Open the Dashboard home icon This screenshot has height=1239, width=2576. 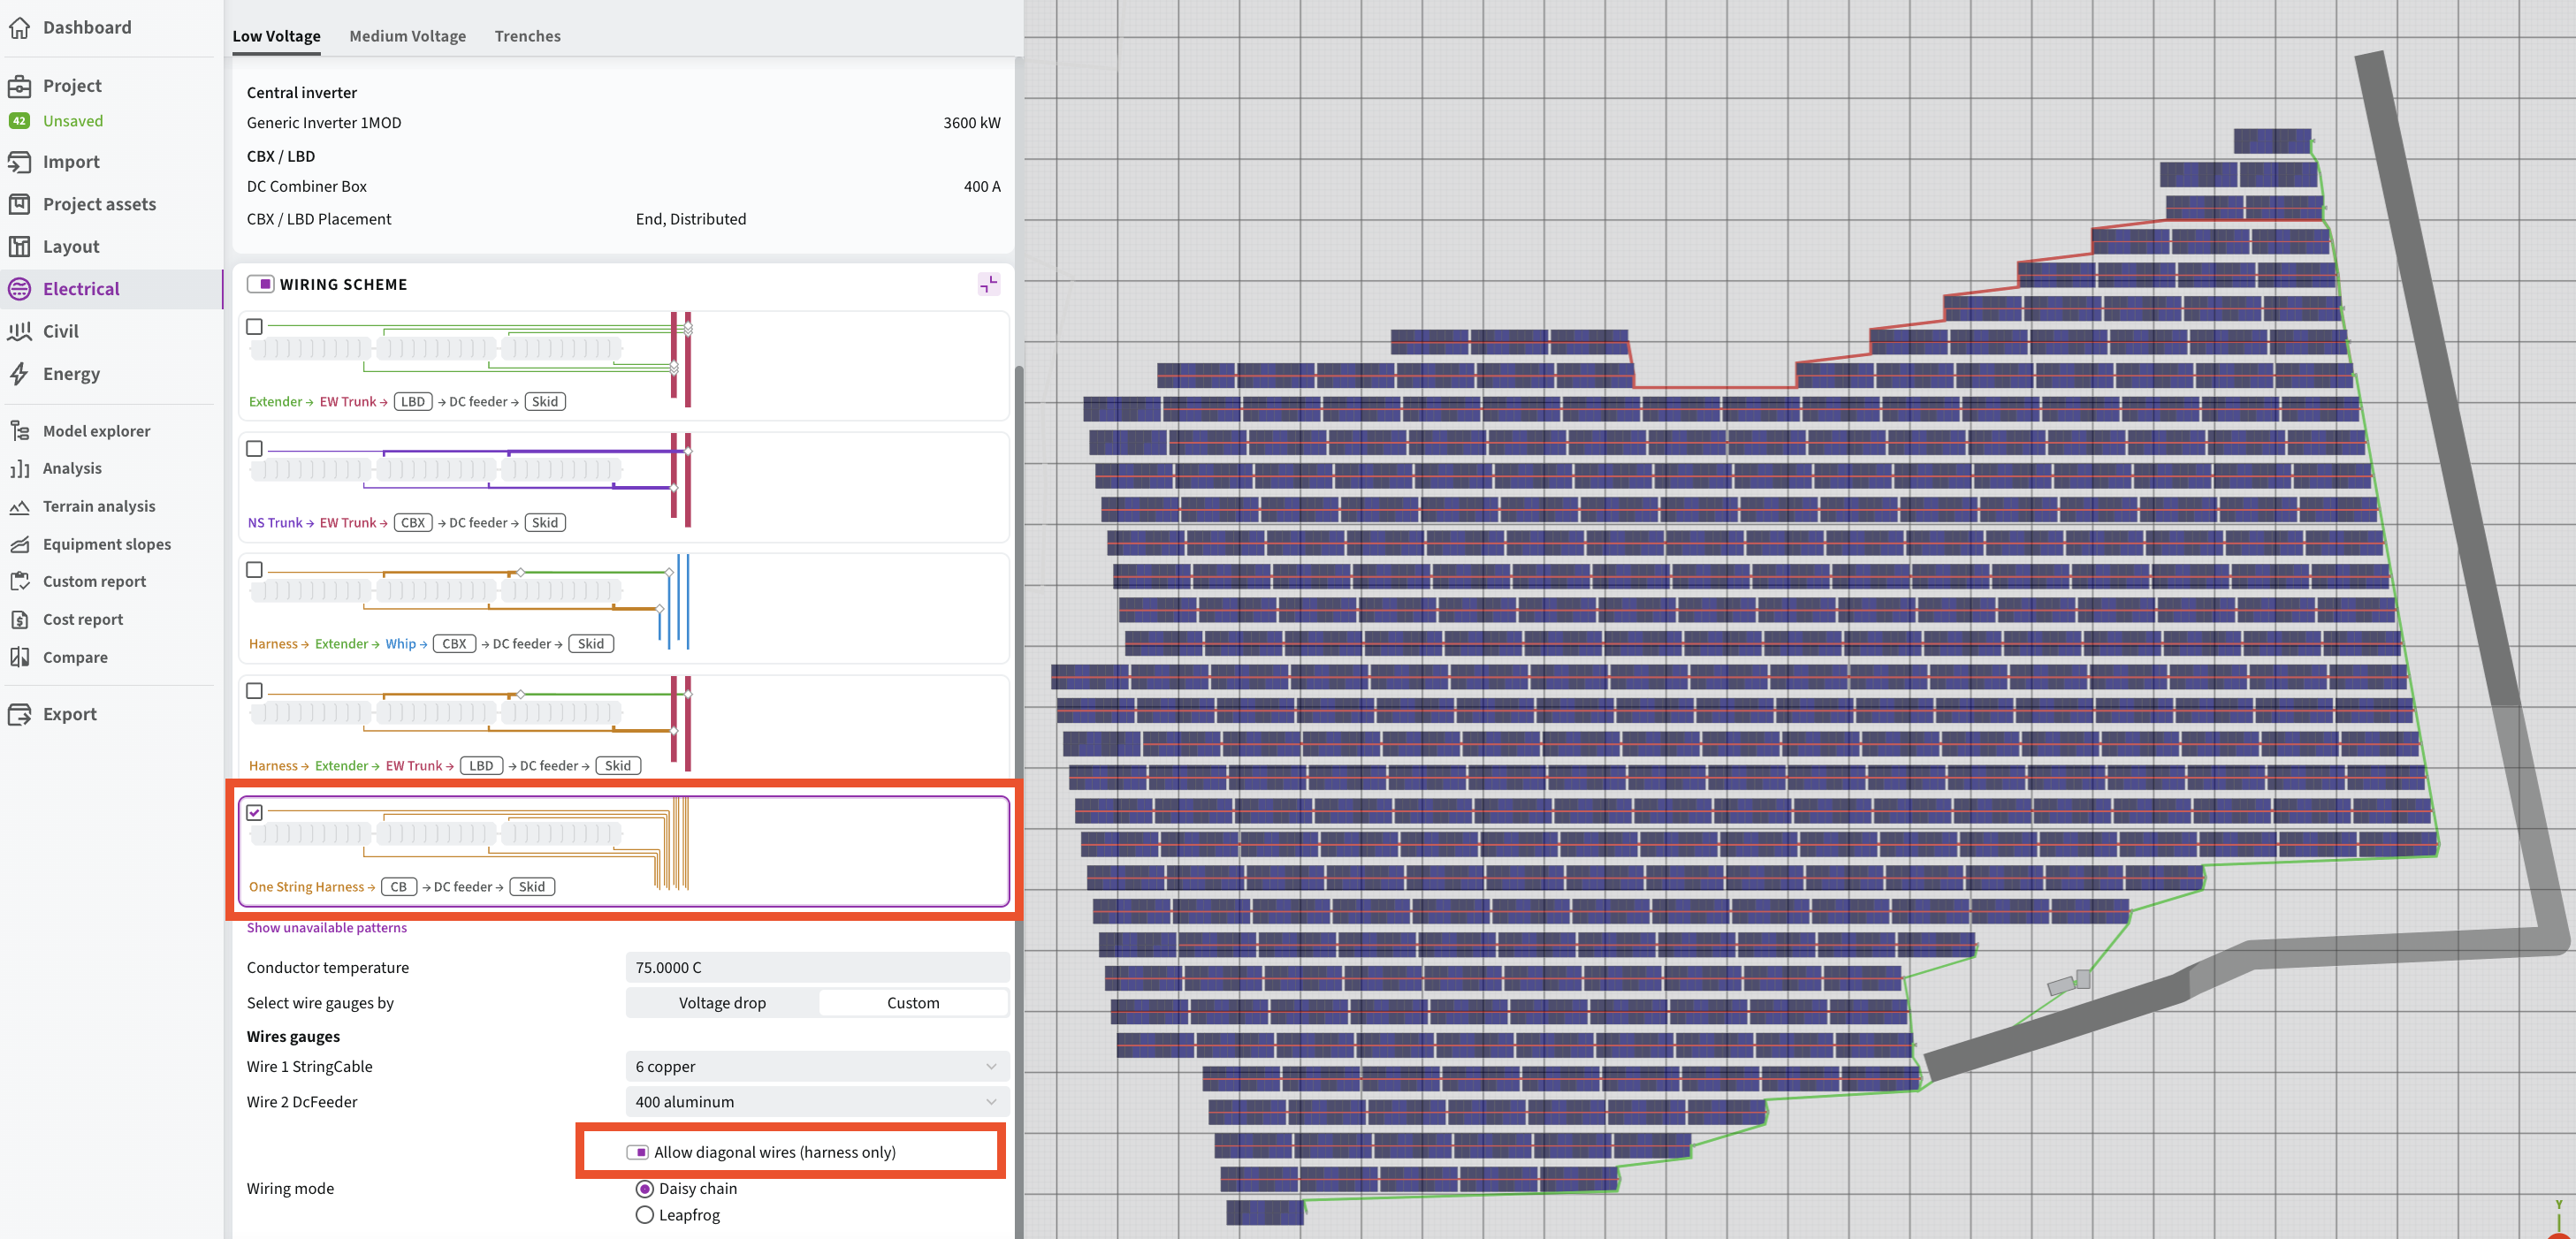point(19,27)
